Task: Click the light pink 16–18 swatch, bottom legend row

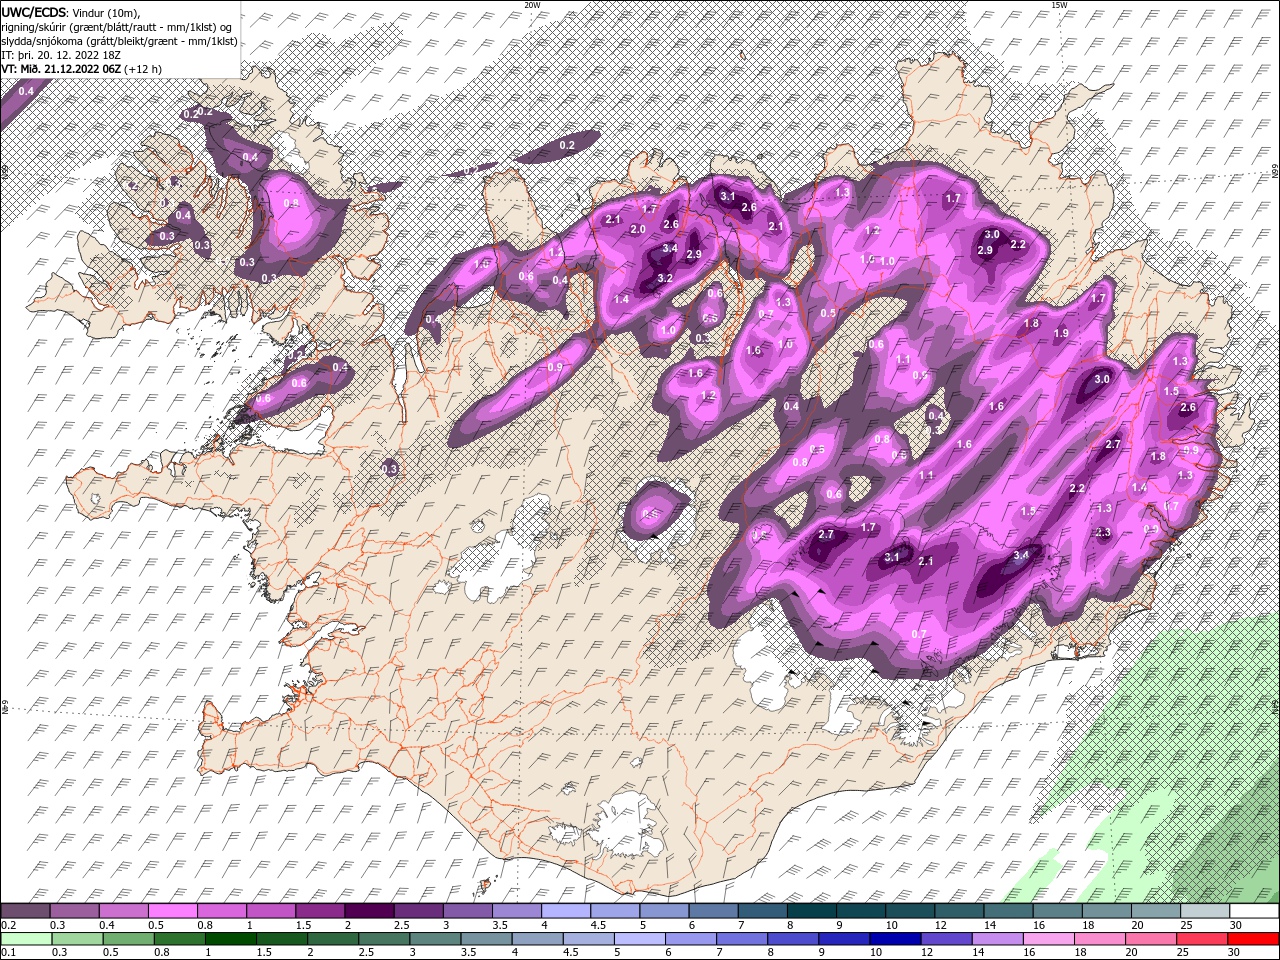Action: pyautogui.click(x=1050, y=939)
